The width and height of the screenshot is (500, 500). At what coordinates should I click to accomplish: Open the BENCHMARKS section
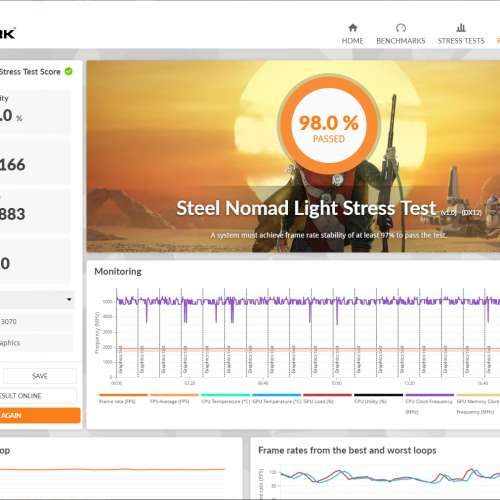(401, 34)
